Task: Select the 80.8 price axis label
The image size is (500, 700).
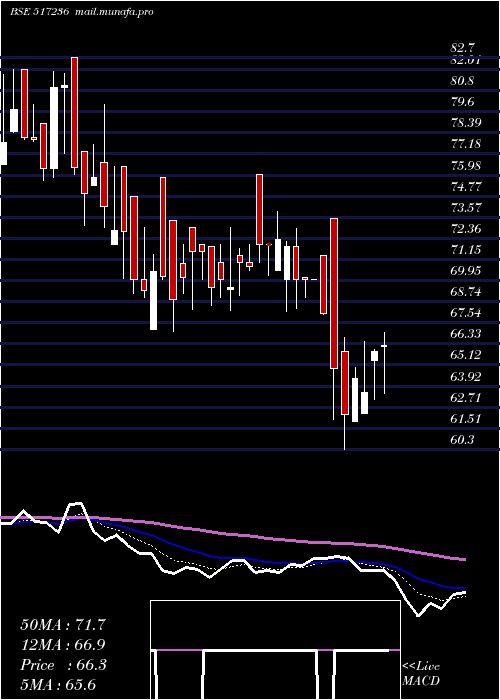Action: click(462, 81)
